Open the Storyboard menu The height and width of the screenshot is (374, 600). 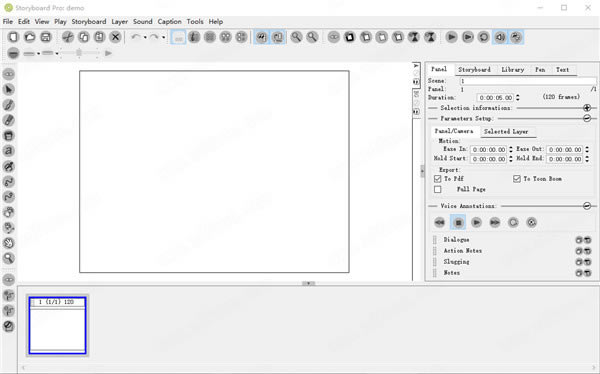point(89,21)
